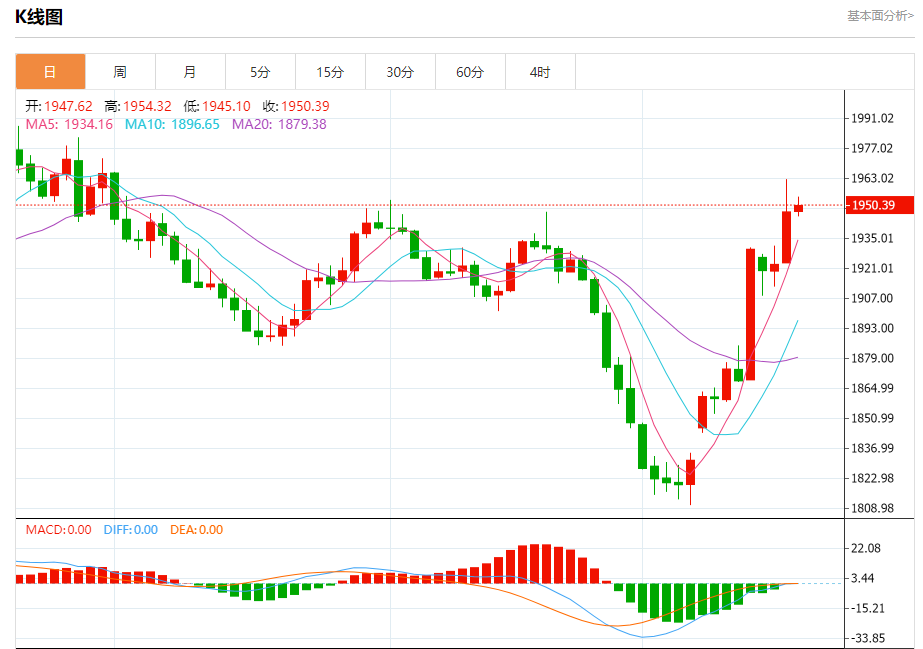This screenshot has width=923, height=649.
Task: Click the 1822.98 price axis label
Action: (872, 478)
